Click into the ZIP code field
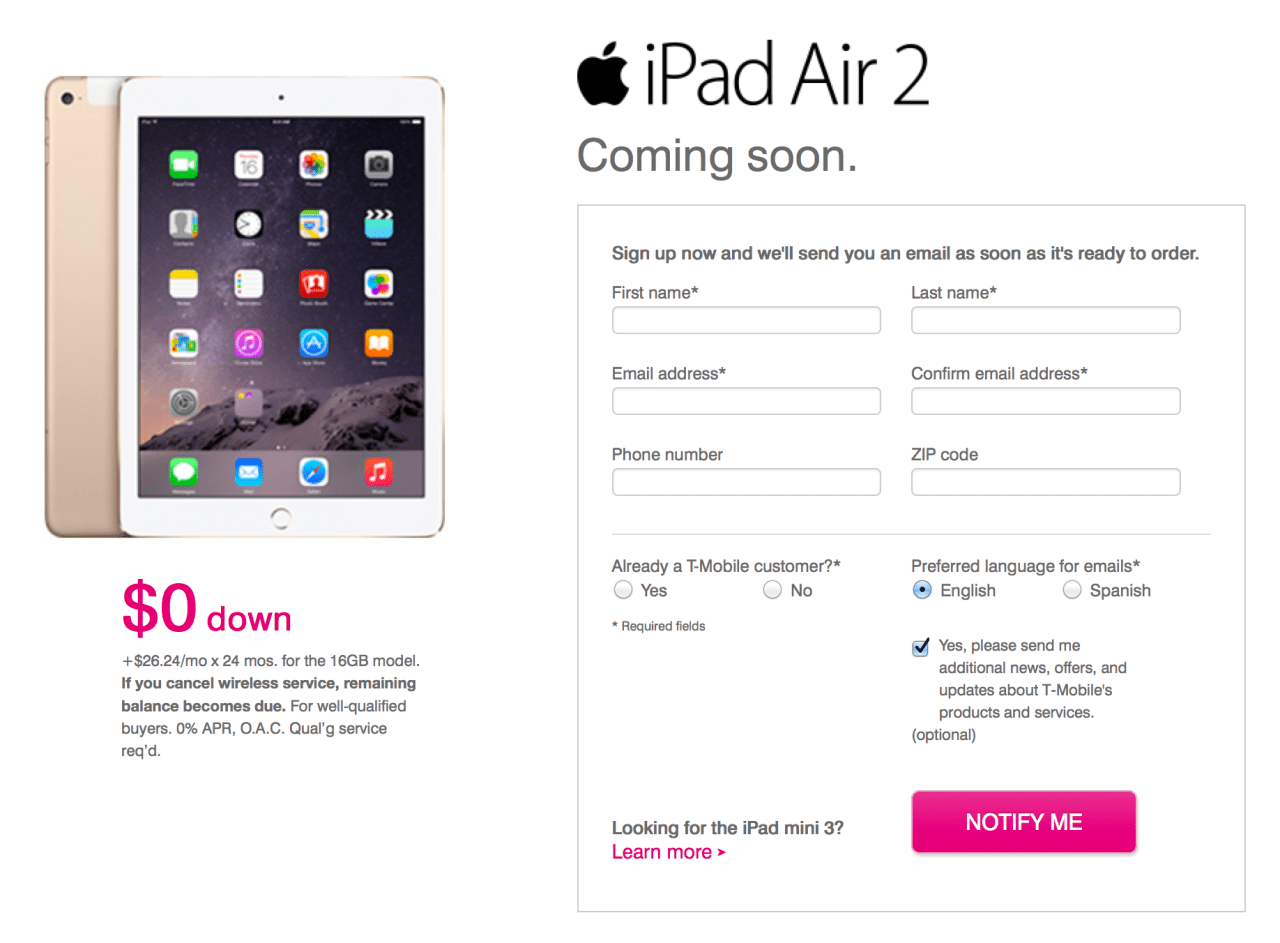The image size is (1280, 943). [1046, 482]
